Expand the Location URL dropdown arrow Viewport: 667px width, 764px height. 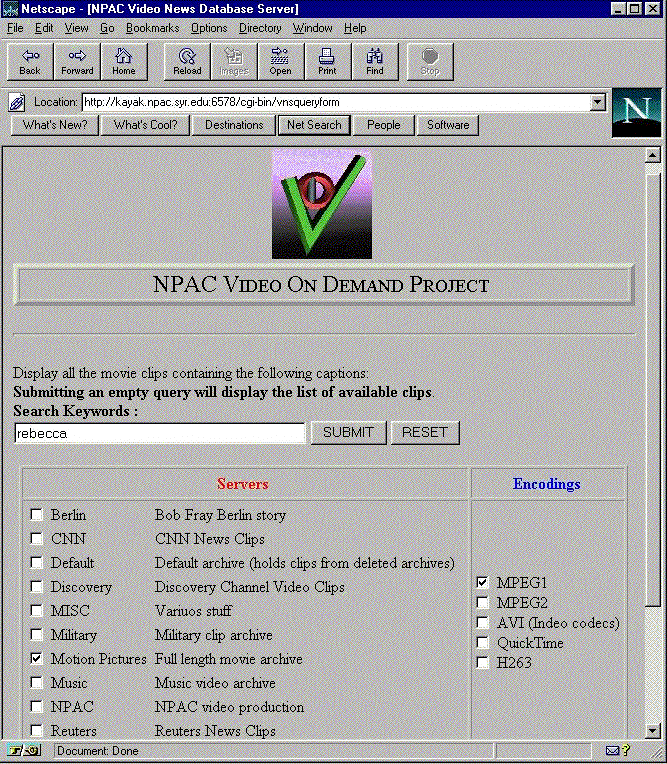[x=597, y=102]
